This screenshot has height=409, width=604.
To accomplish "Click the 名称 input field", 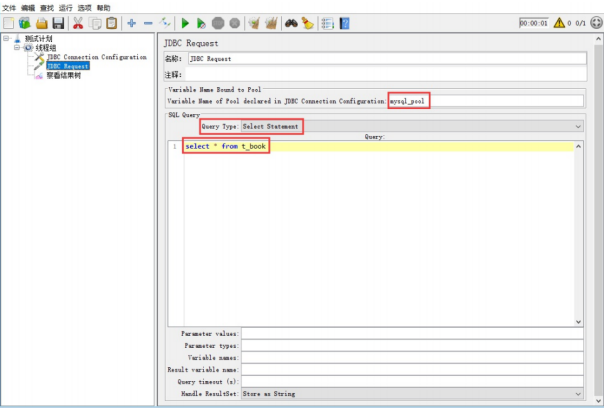I will point(387,59).
